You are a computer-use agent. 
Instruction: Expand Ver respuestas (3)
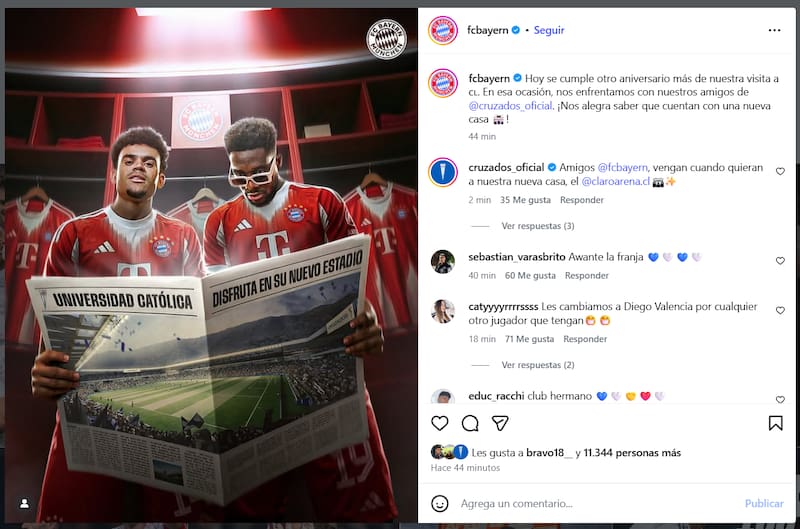tap(538, 225)
